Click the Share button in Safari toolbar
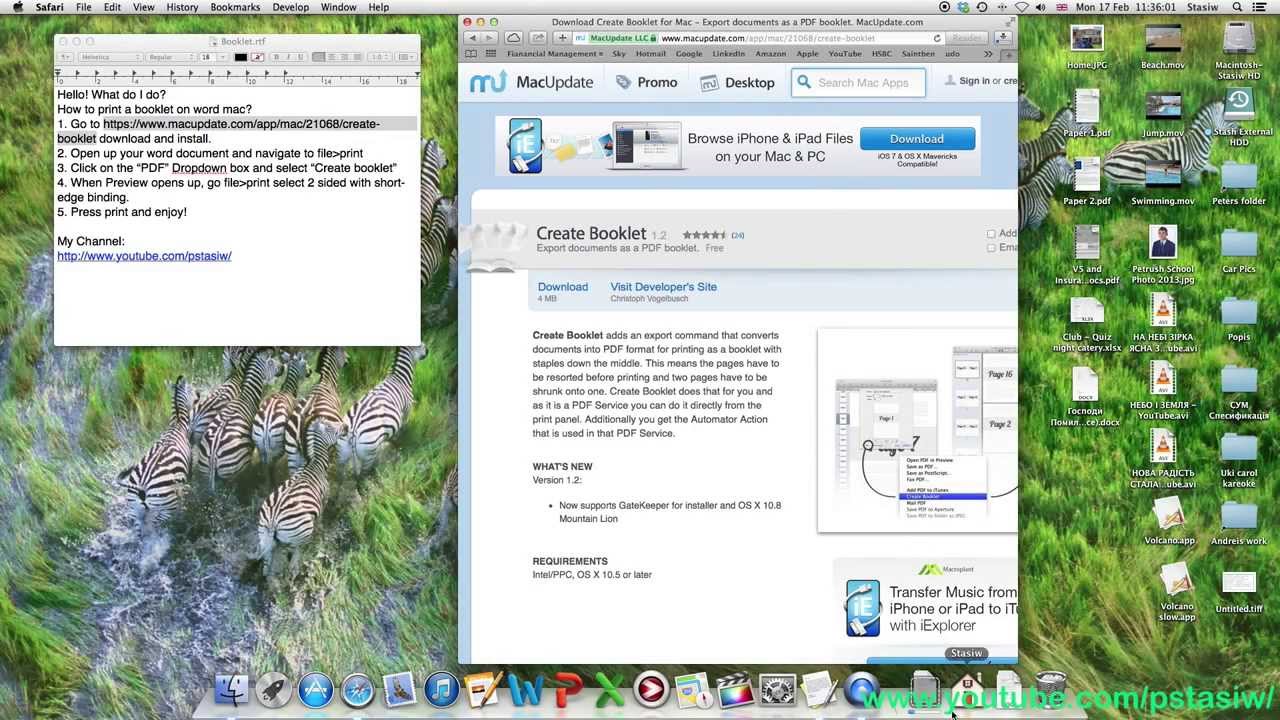The width and height of the screenshot is (1280, 720). tap(538, 38)
